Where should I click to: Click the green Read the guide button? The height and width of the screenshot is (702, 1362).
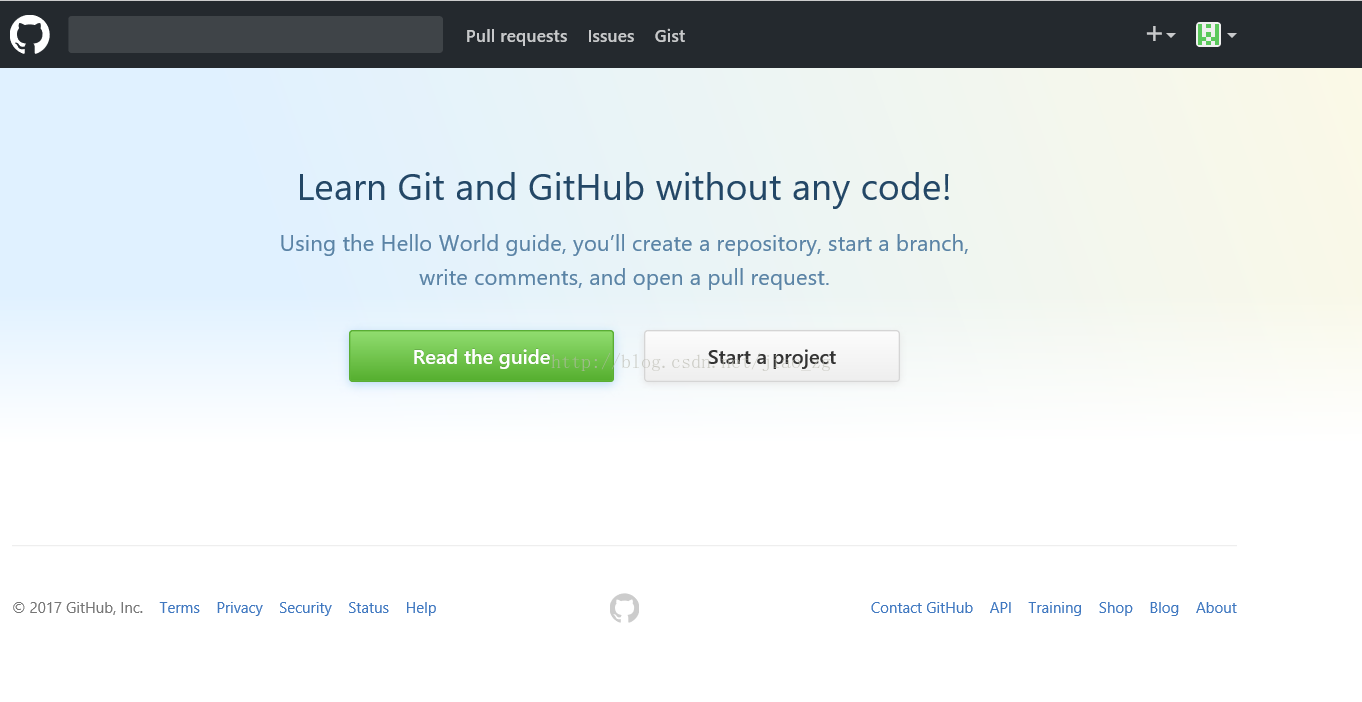[x=481, y=356]
